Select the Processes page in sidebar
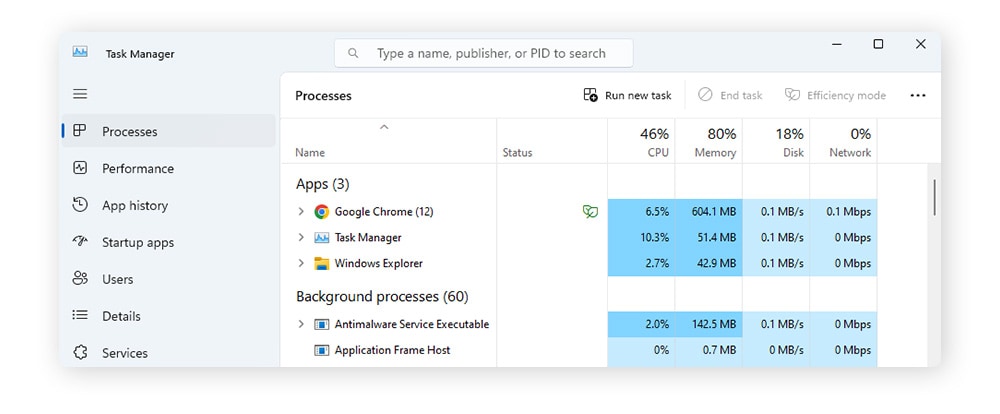 (168, 131)
